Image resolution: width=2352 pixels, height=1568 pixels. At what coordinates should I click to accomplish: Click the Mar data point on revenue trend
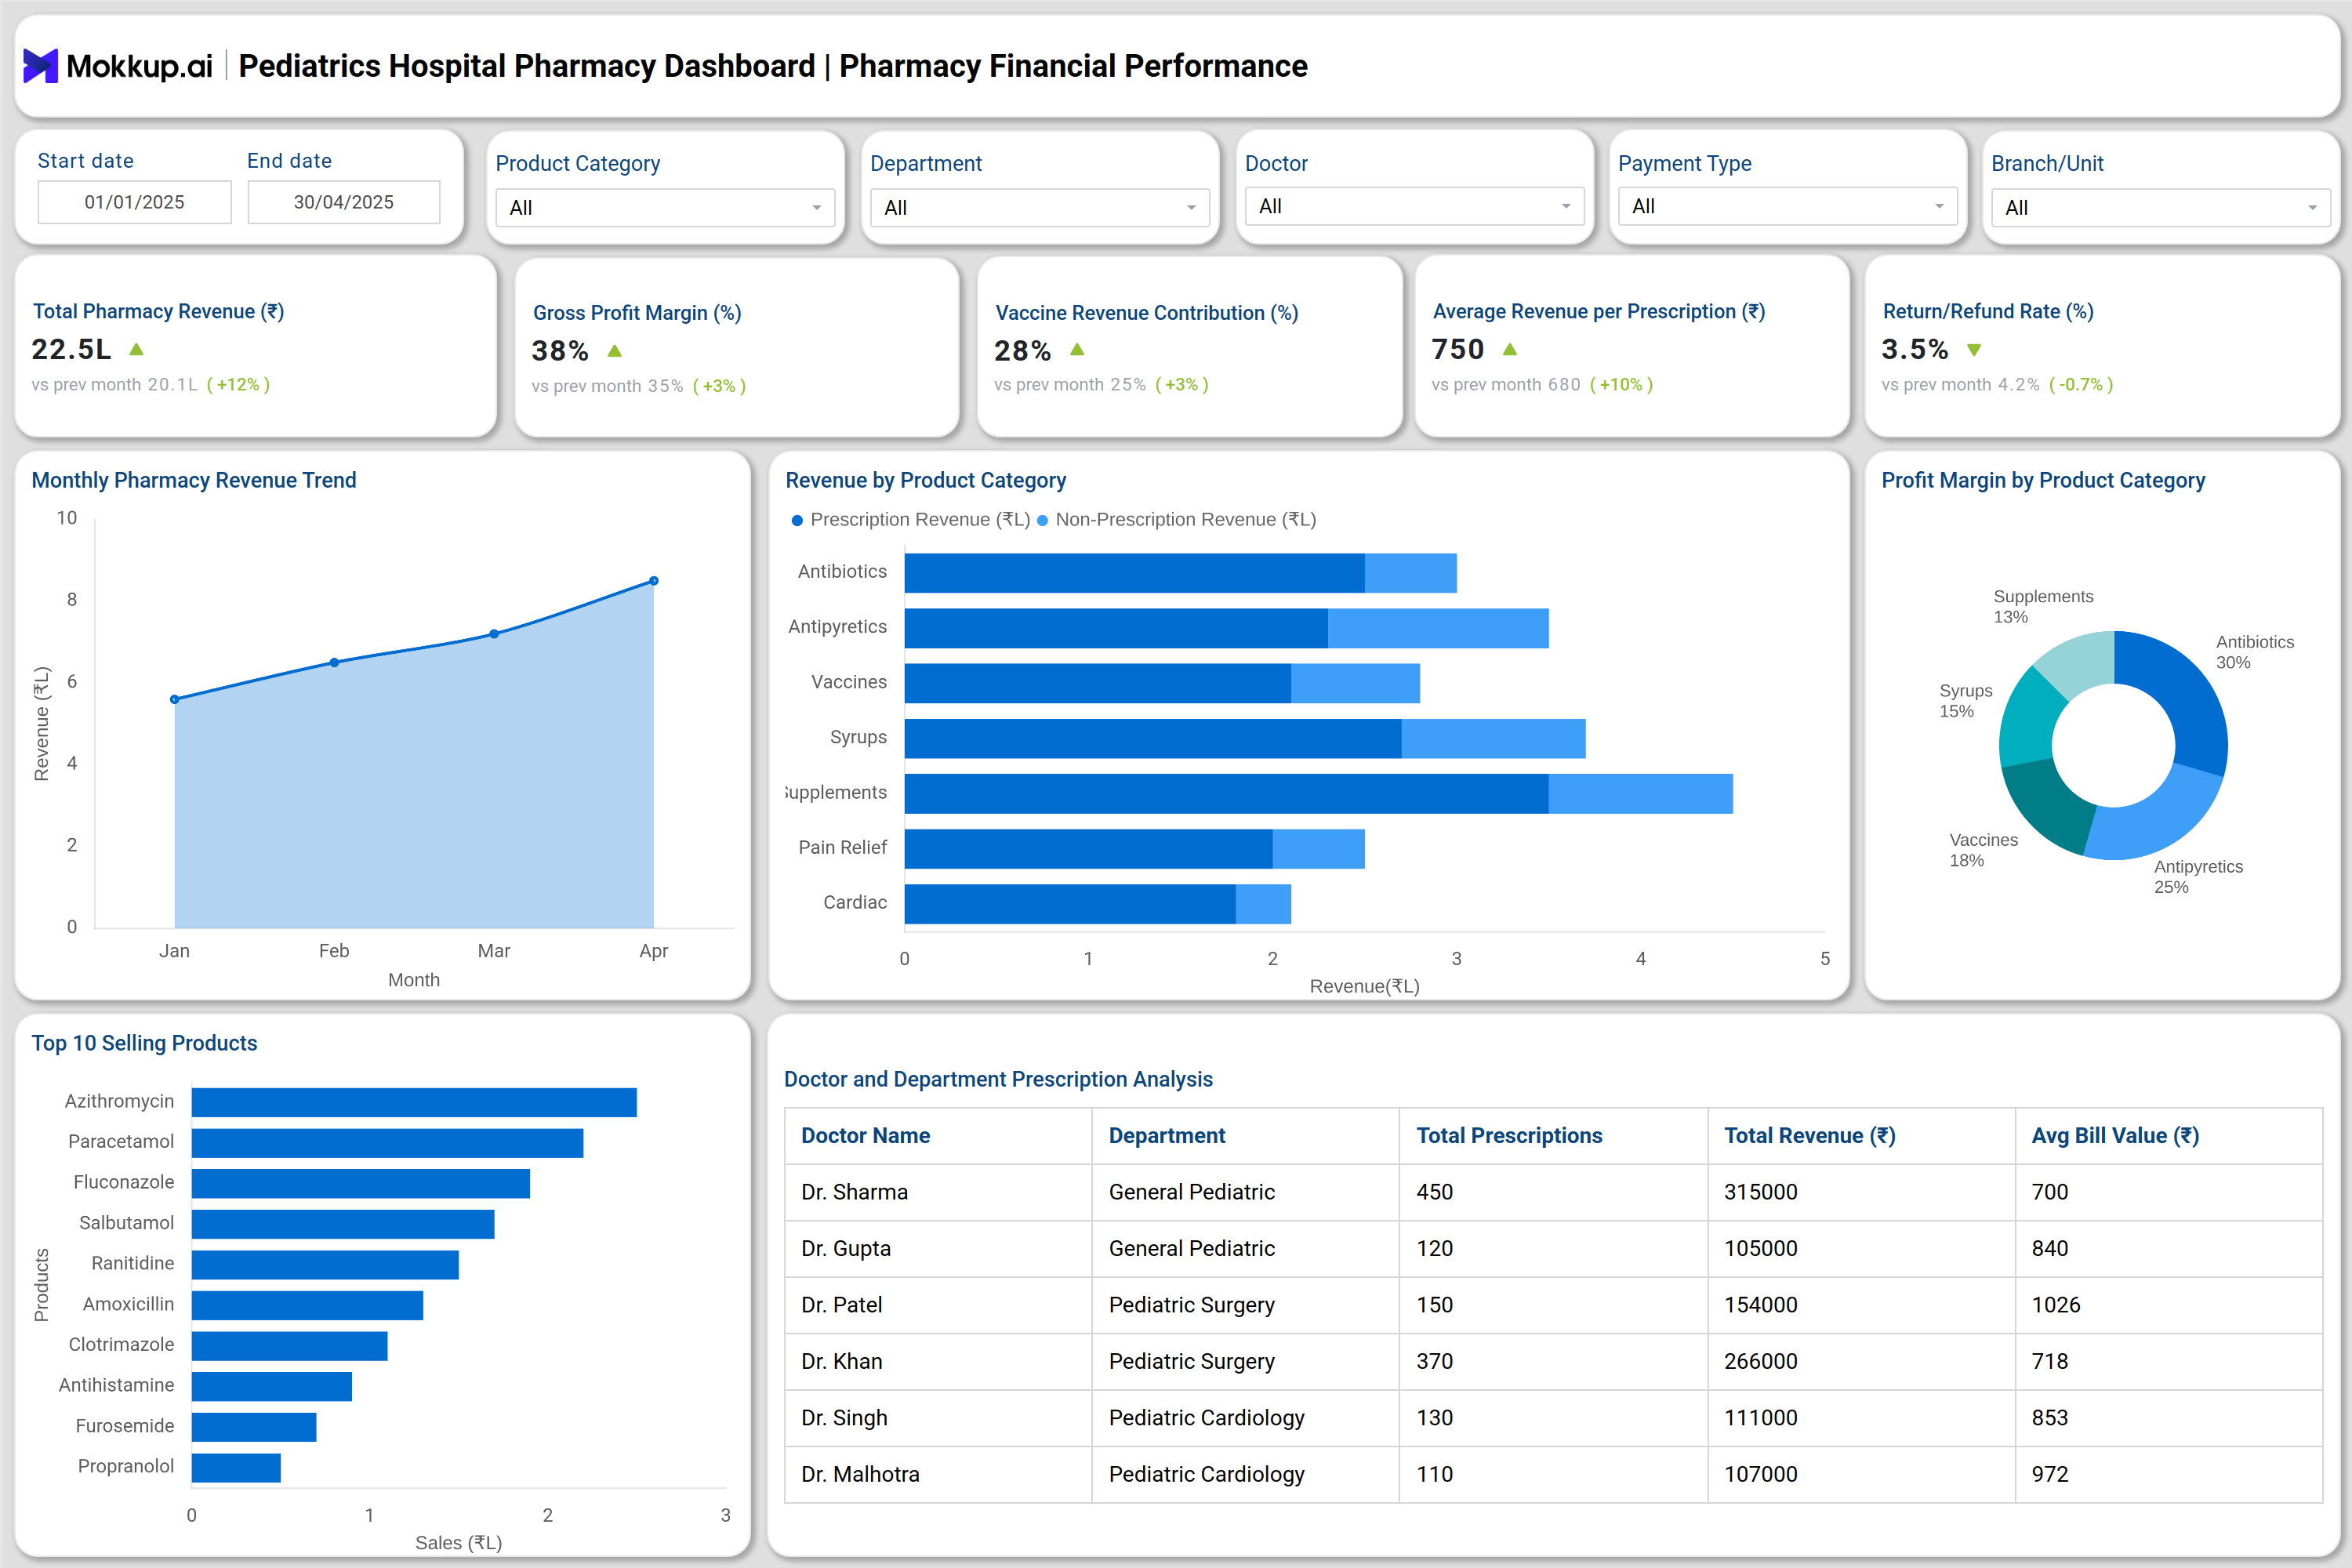click(494, 634)
